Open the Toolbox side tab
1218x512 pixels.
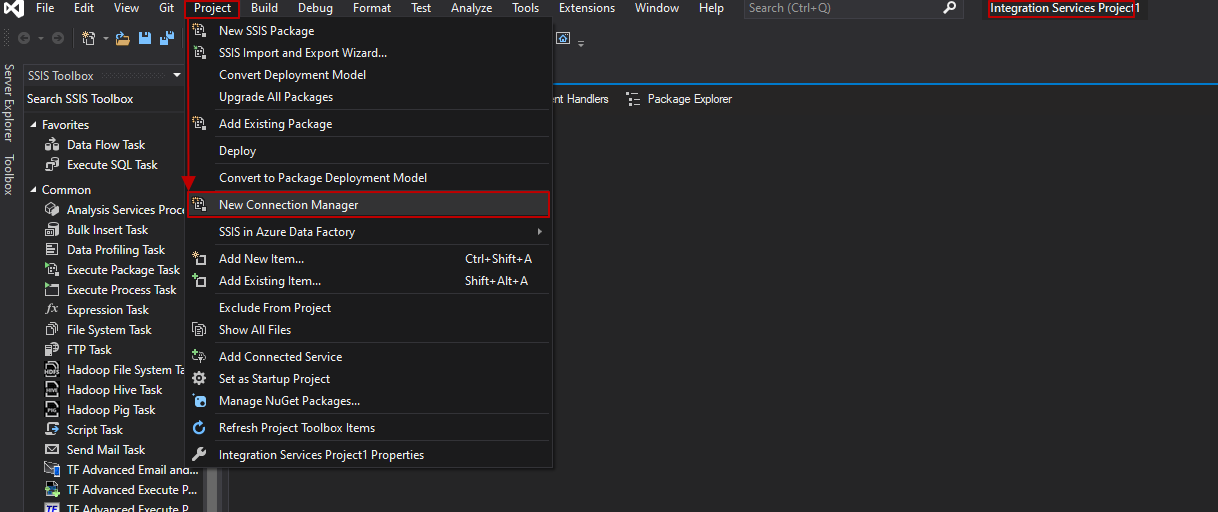[x=9, y=175]
